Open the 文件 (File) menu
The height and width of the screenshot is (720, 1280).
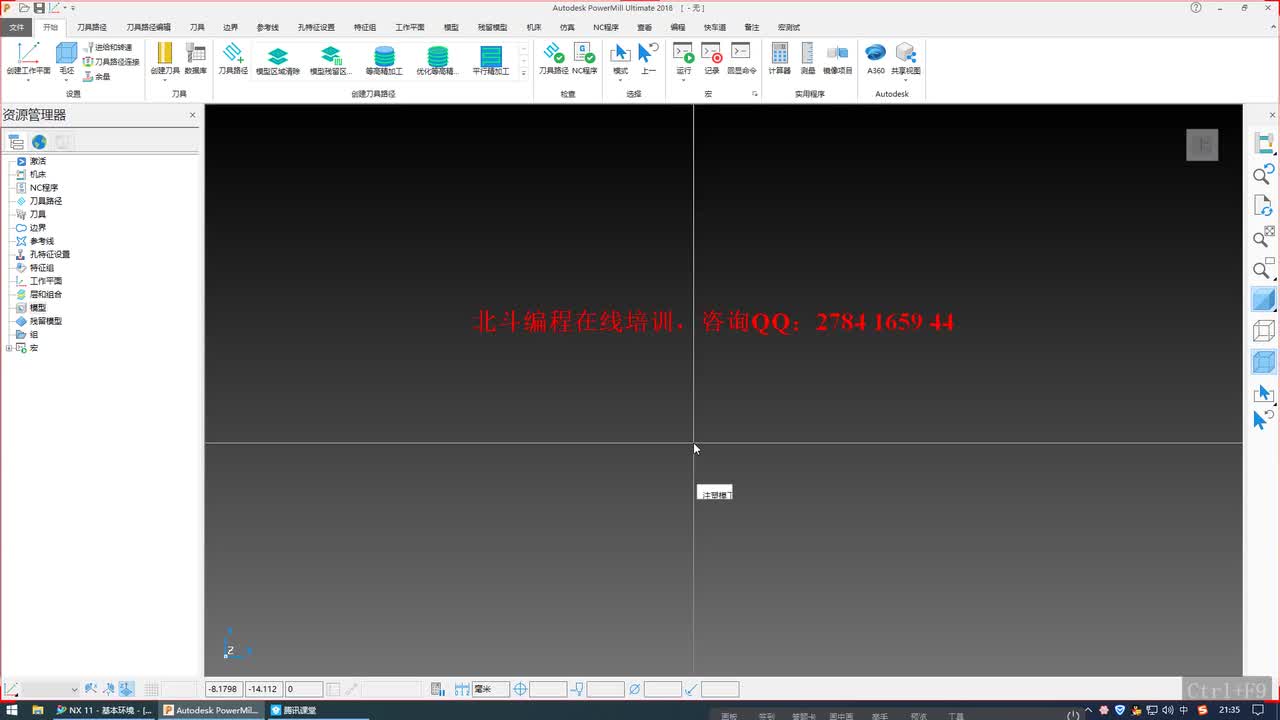point(17,28)
